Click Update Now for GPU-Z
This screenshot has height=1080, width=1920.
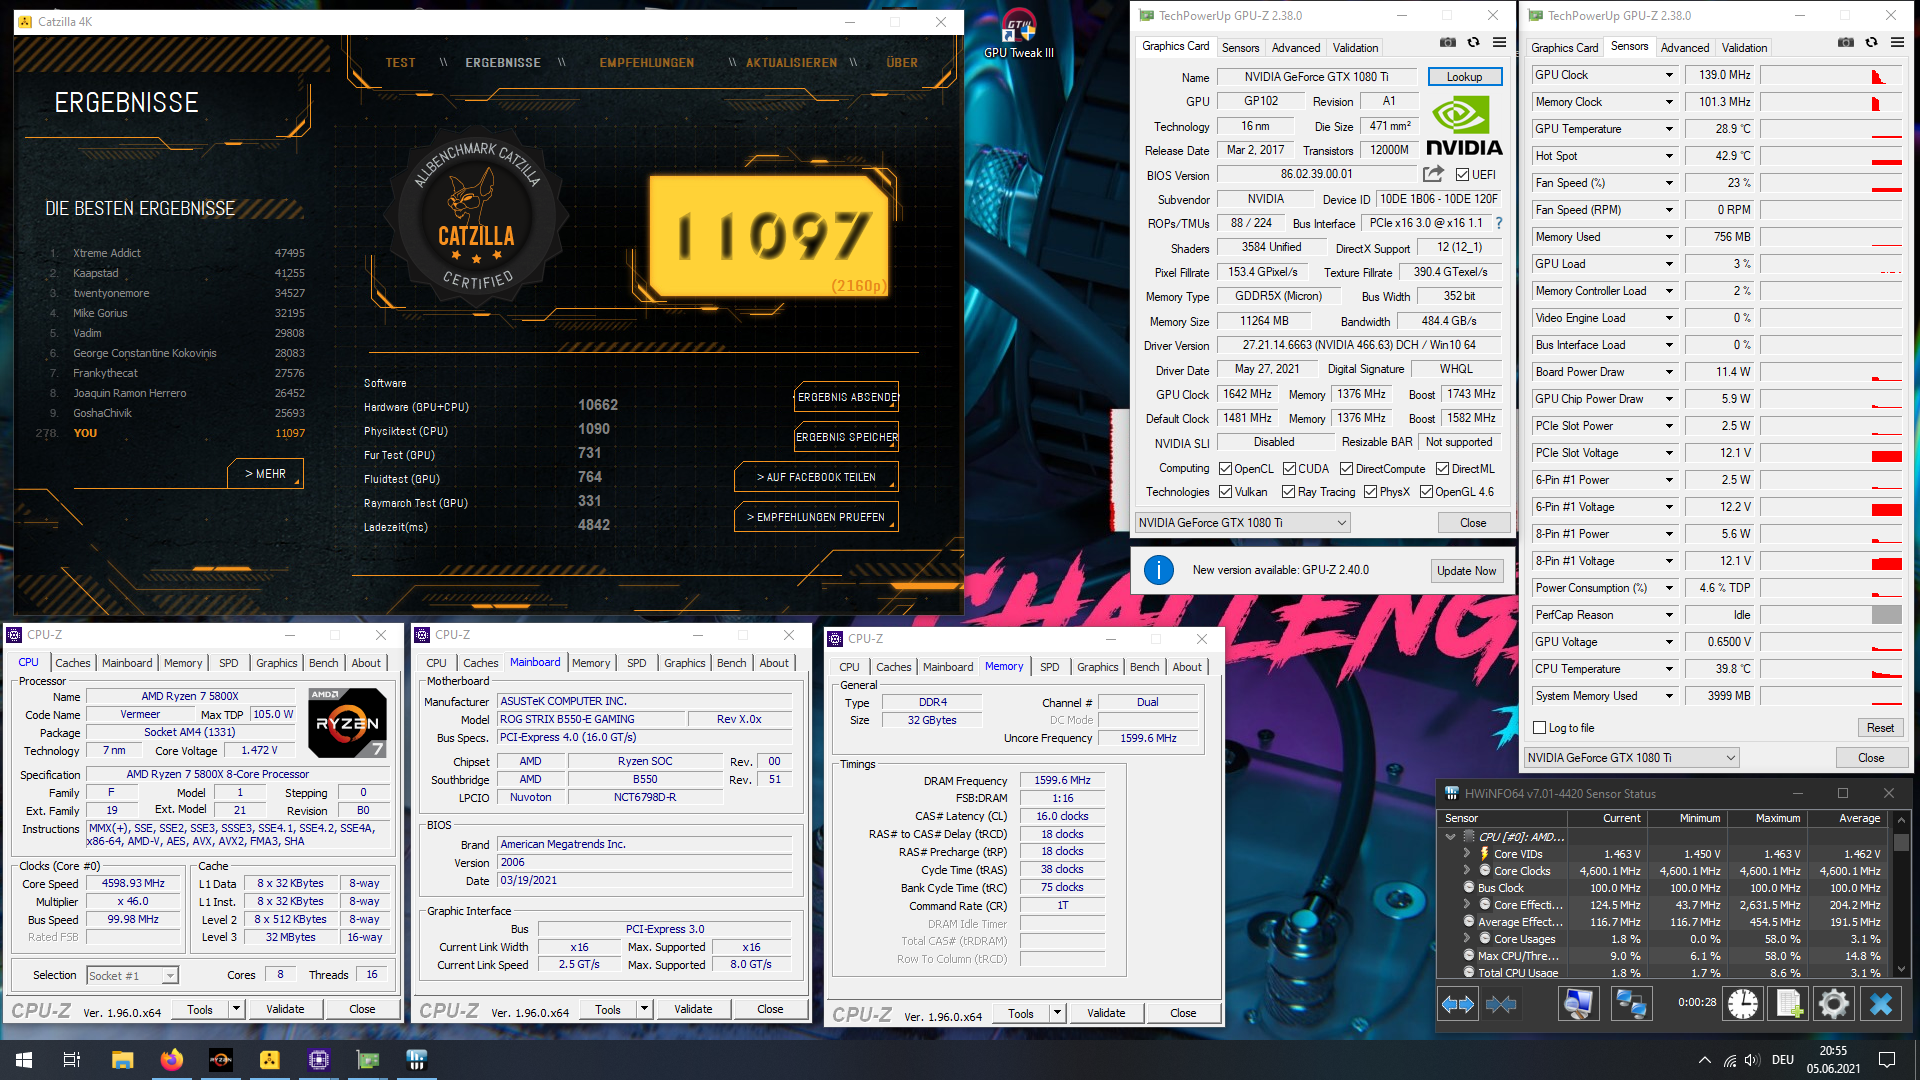[x=1466, y=571]
